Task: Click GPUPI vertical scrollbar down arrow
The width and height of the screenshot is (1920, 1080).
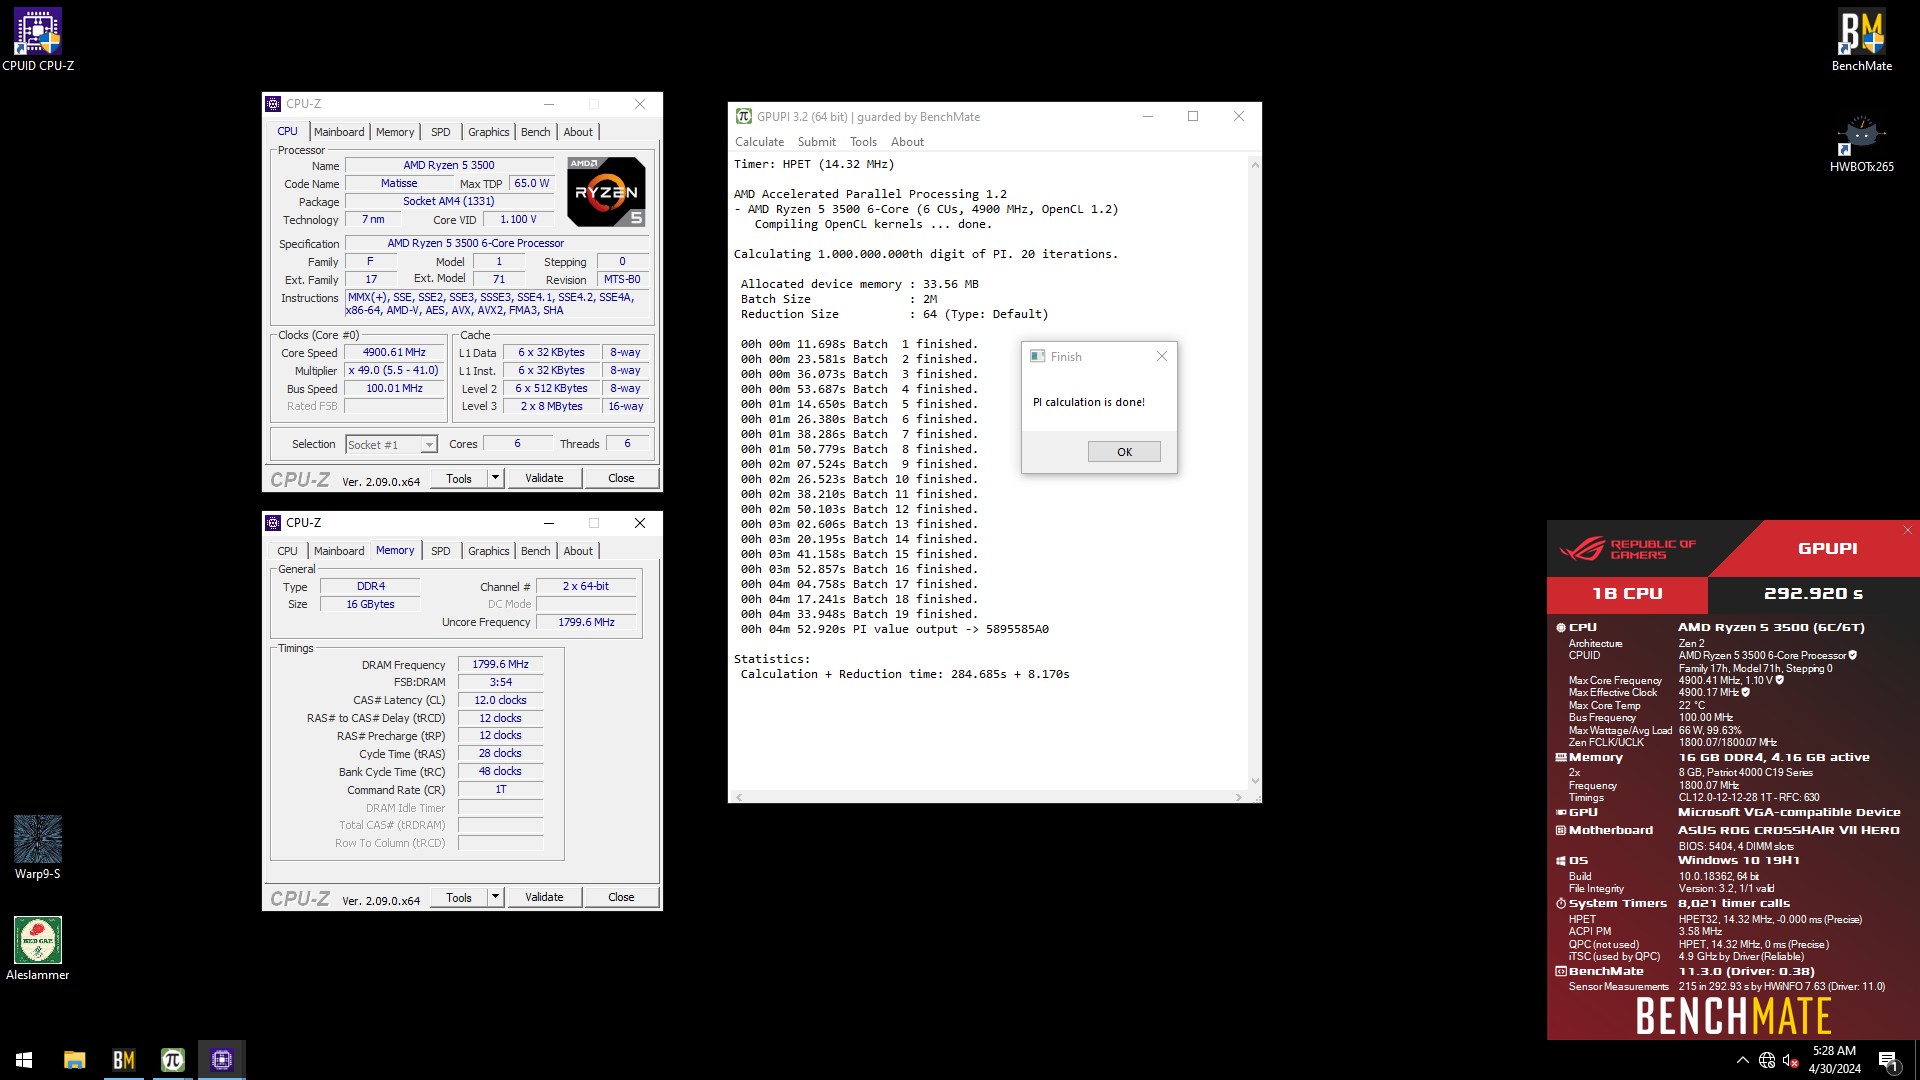Action: pos(1255,781)
